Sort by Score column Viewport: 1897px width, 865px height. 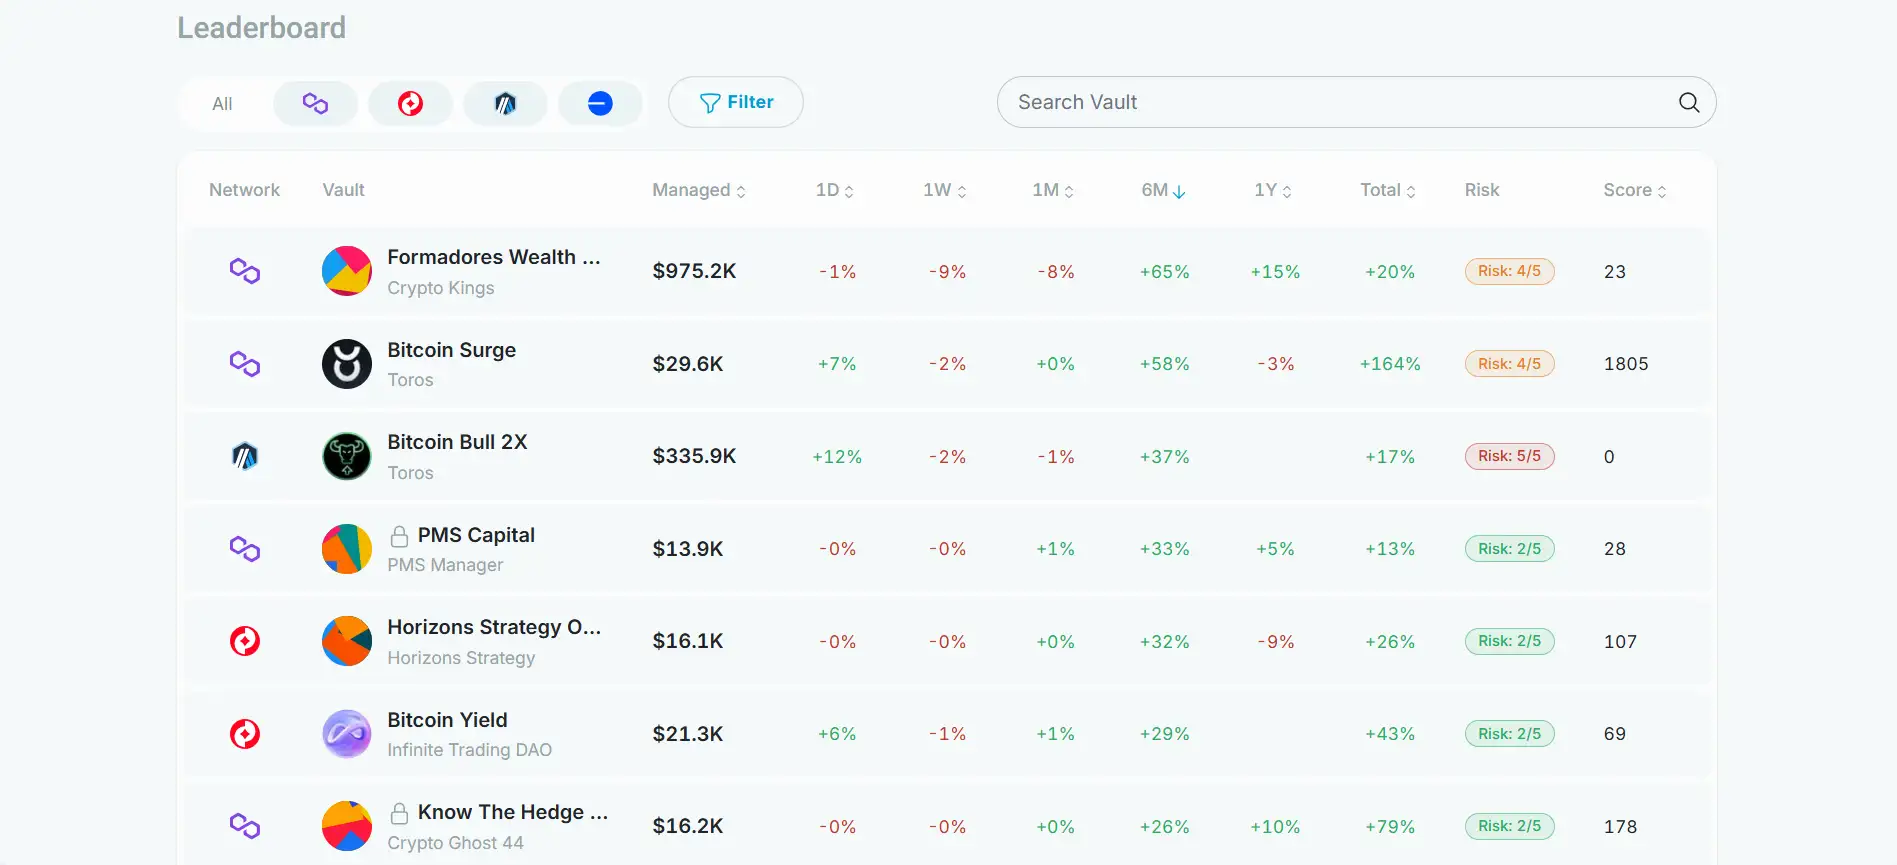[x=1634, y=190]
